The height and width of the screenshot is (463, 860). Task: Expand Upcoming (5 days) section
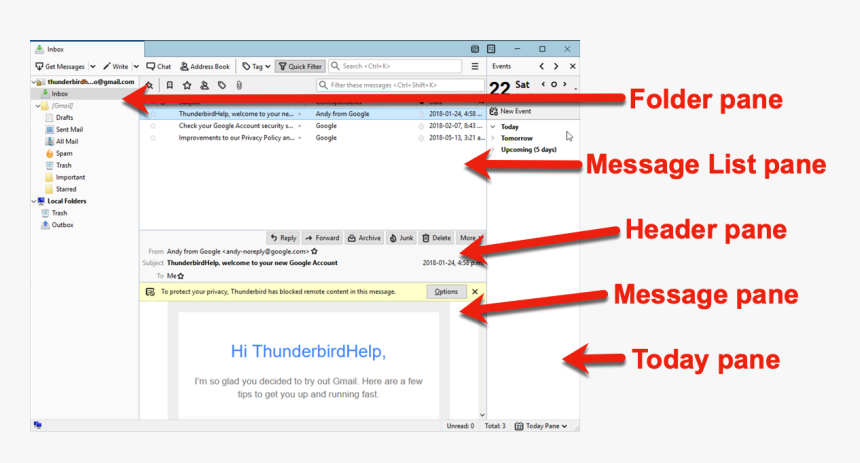coord(493,150)
